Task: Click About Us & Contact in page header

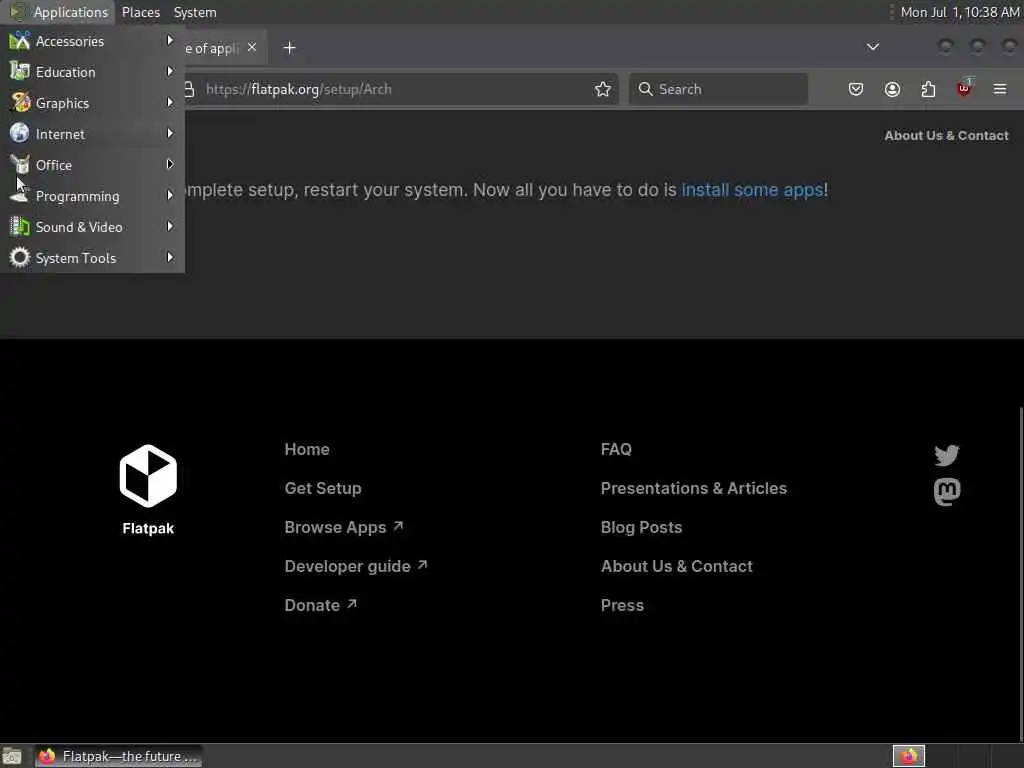Action: 946,136
